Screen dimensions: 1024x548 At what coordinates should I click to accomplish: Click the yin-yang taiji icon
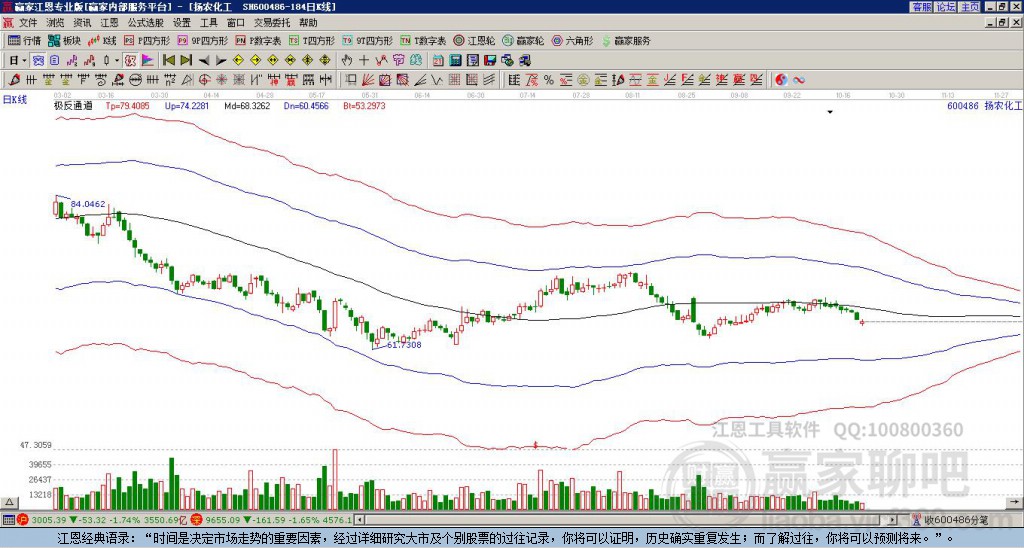[x=781, y=80]
